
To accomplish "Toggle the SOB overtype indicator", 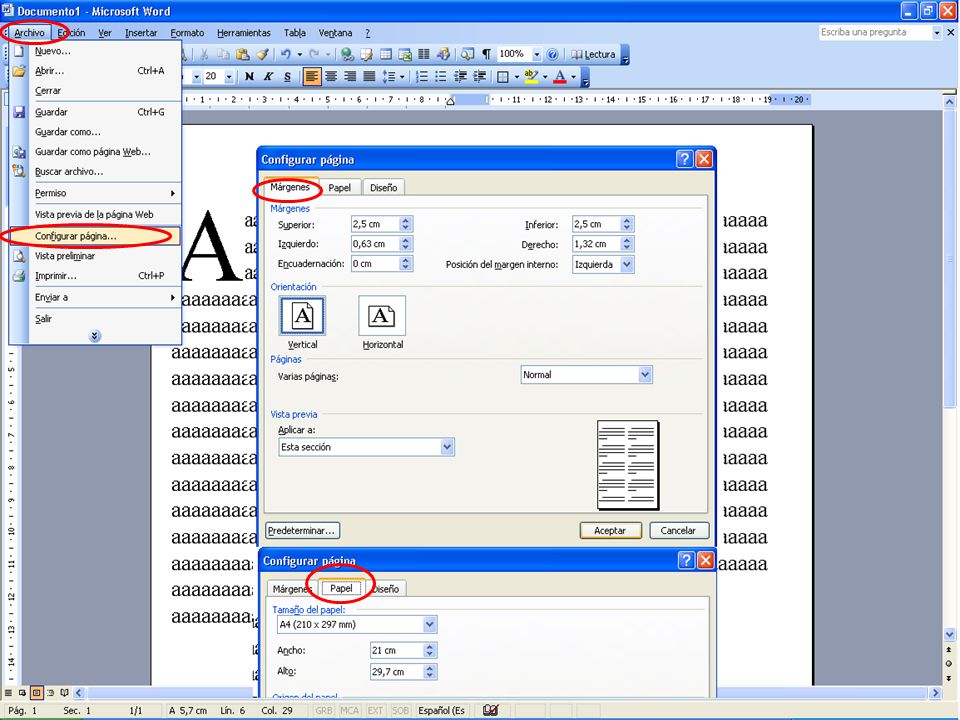I will tap(400, 710).
